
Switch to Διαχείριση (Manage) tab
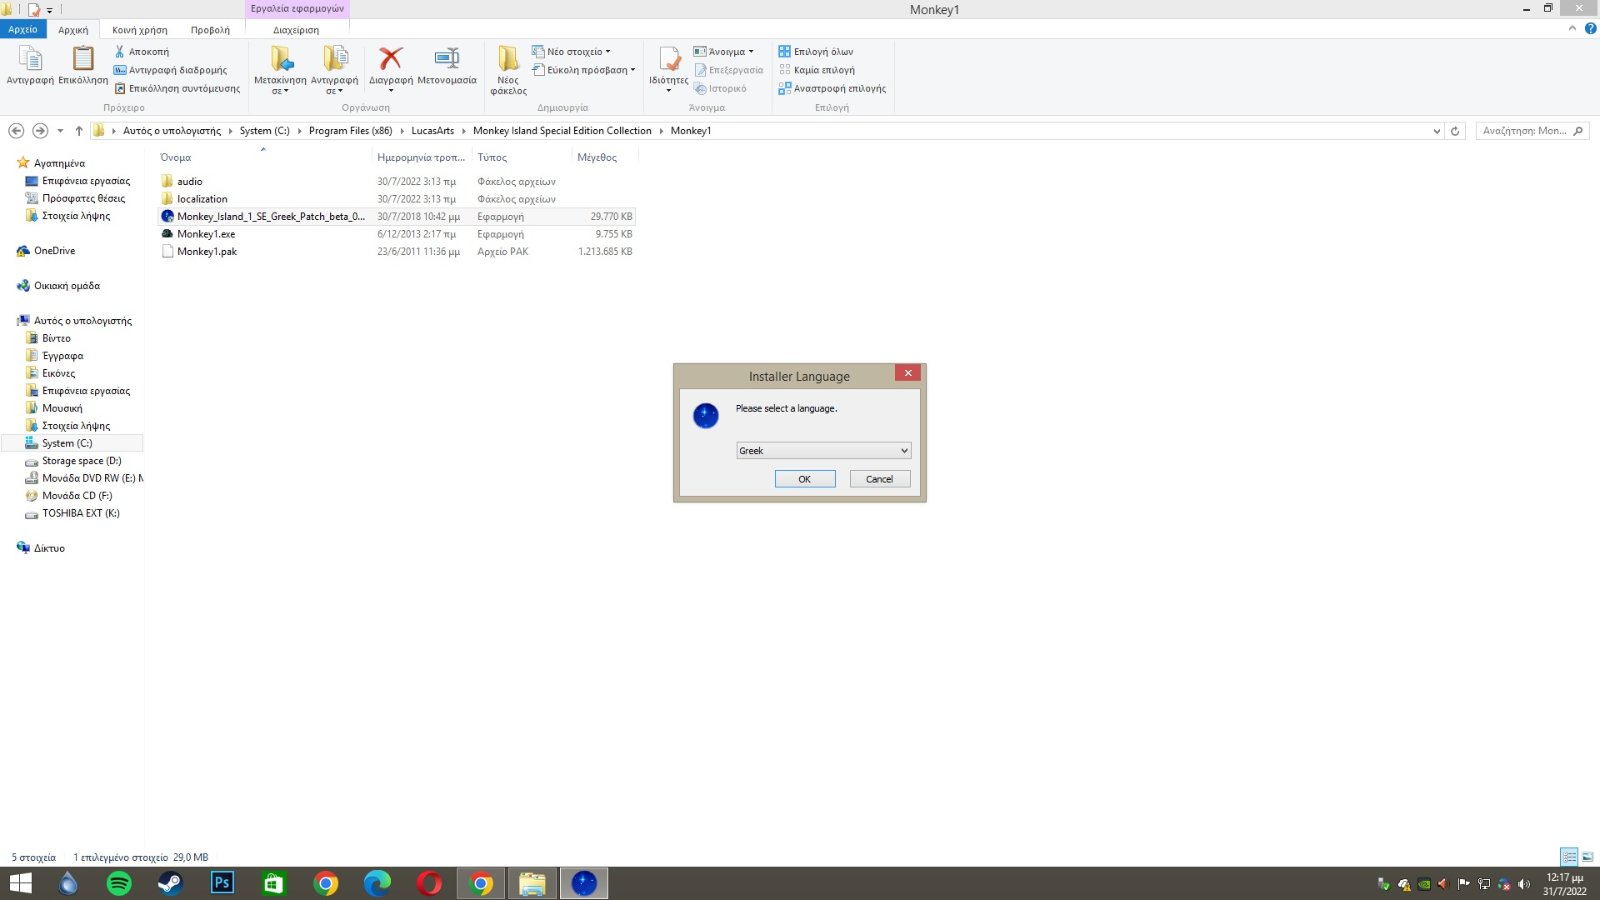coord(296,30)
